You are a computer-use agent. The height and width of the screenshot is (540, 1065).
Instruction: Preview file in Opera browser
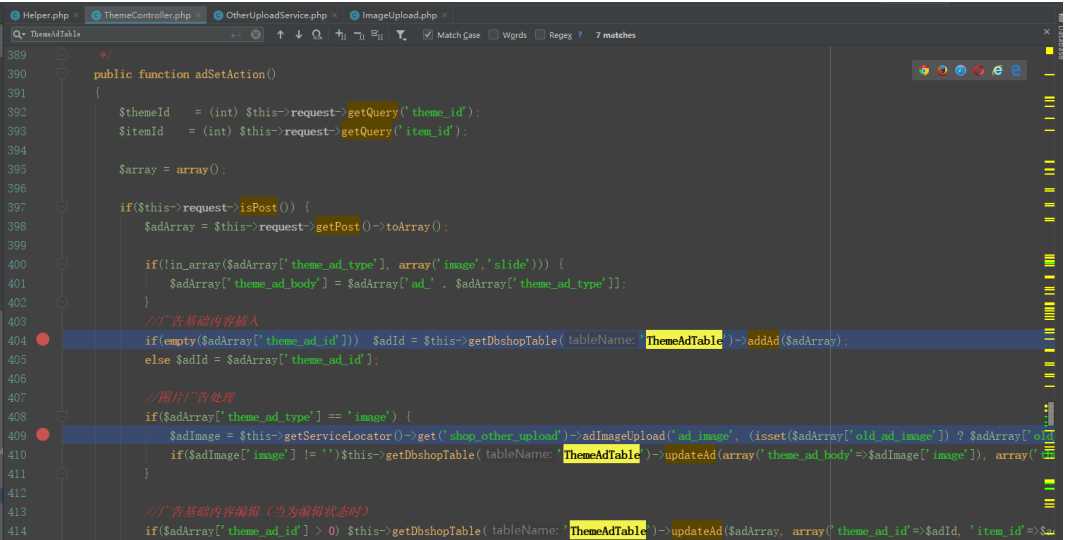point(979,71)
